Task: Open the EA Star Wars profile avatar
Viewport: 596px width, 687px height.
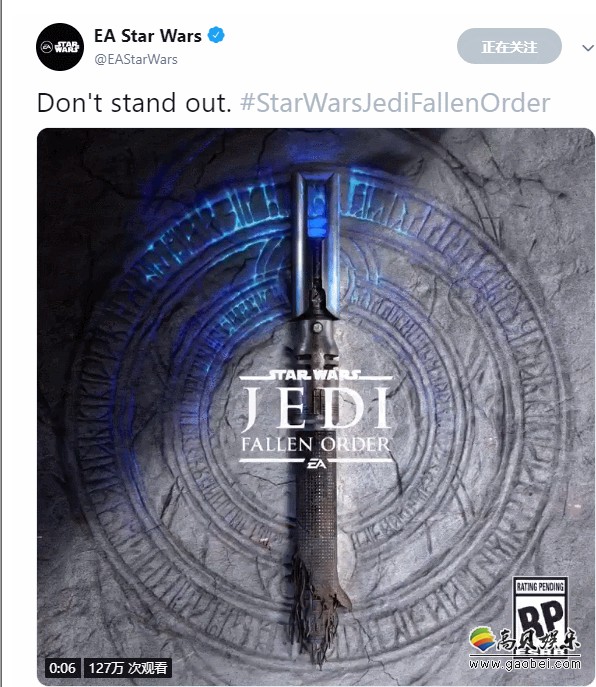Action: point(60,47)
